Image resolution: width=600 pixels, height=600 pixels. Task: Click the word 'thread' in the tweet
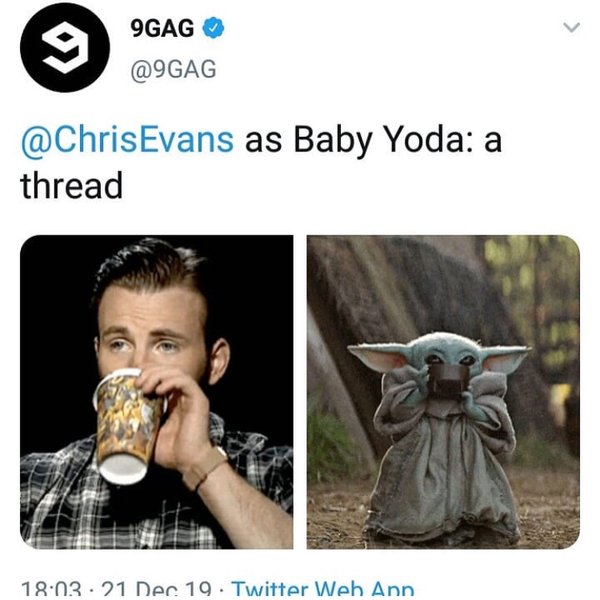(x=72, y=185)
